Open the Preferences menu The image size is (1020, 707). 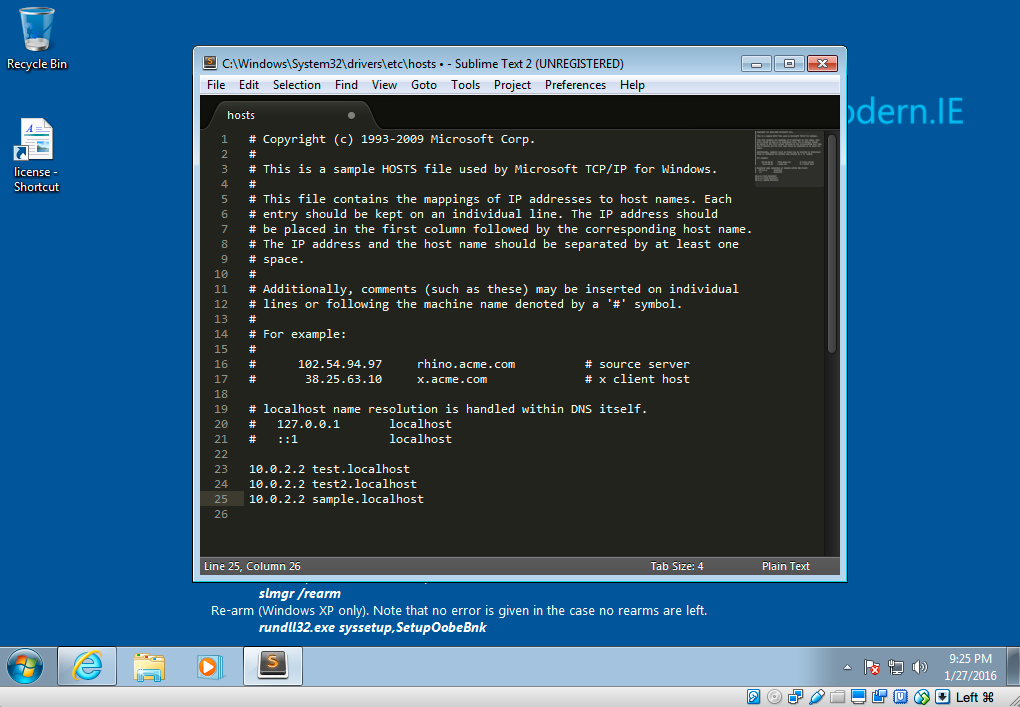tap(575, 85)
